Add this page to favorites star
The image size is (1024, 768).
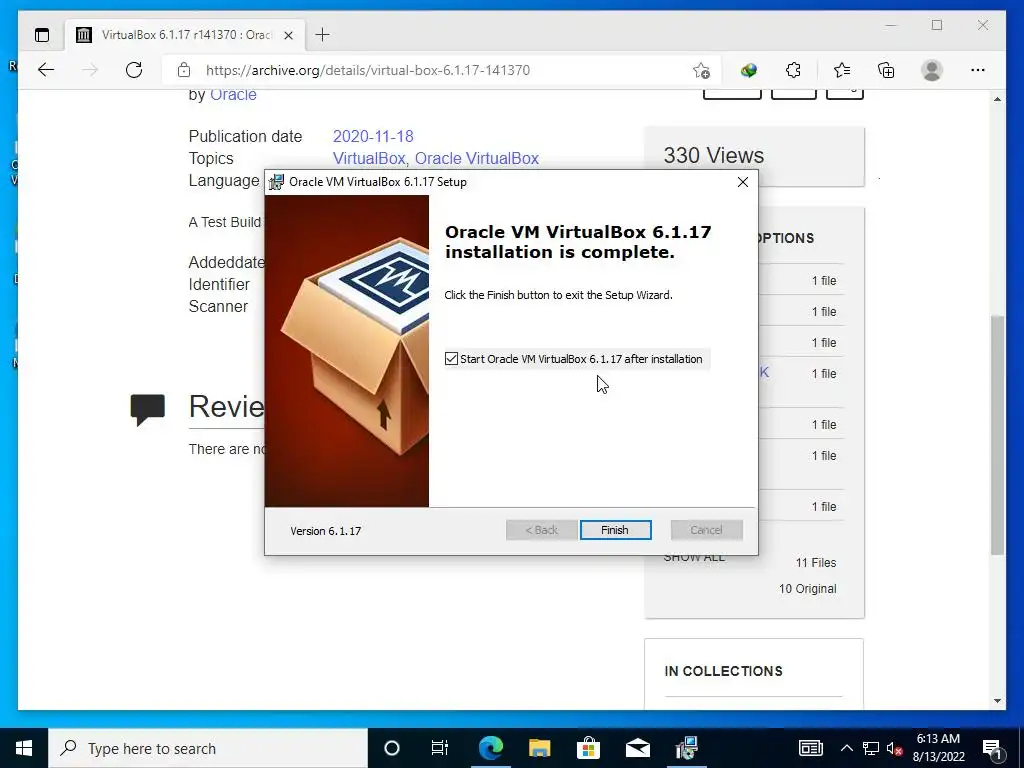pyautogui.click(x=701, y=70)
